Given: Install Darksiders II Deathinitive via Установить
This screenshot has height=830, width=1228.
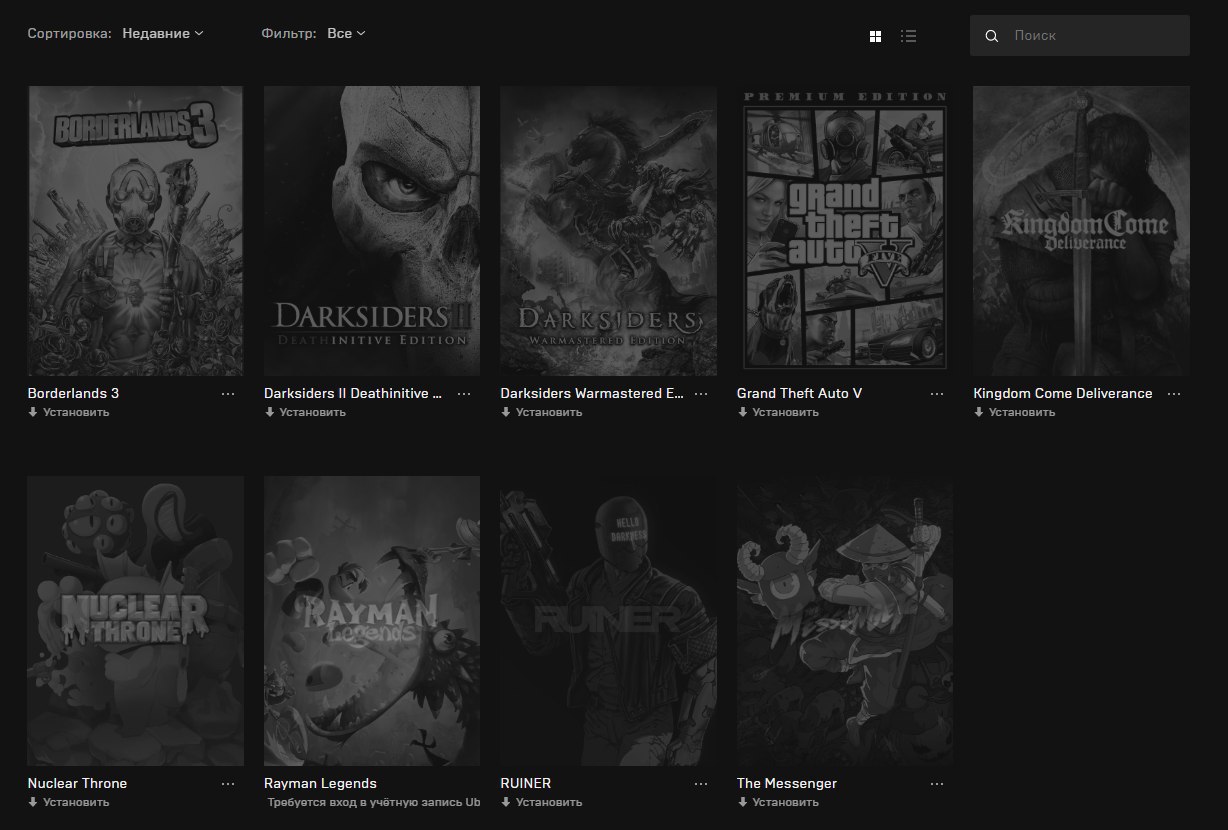Looking at the screenshot, I should tap(305, 412).
